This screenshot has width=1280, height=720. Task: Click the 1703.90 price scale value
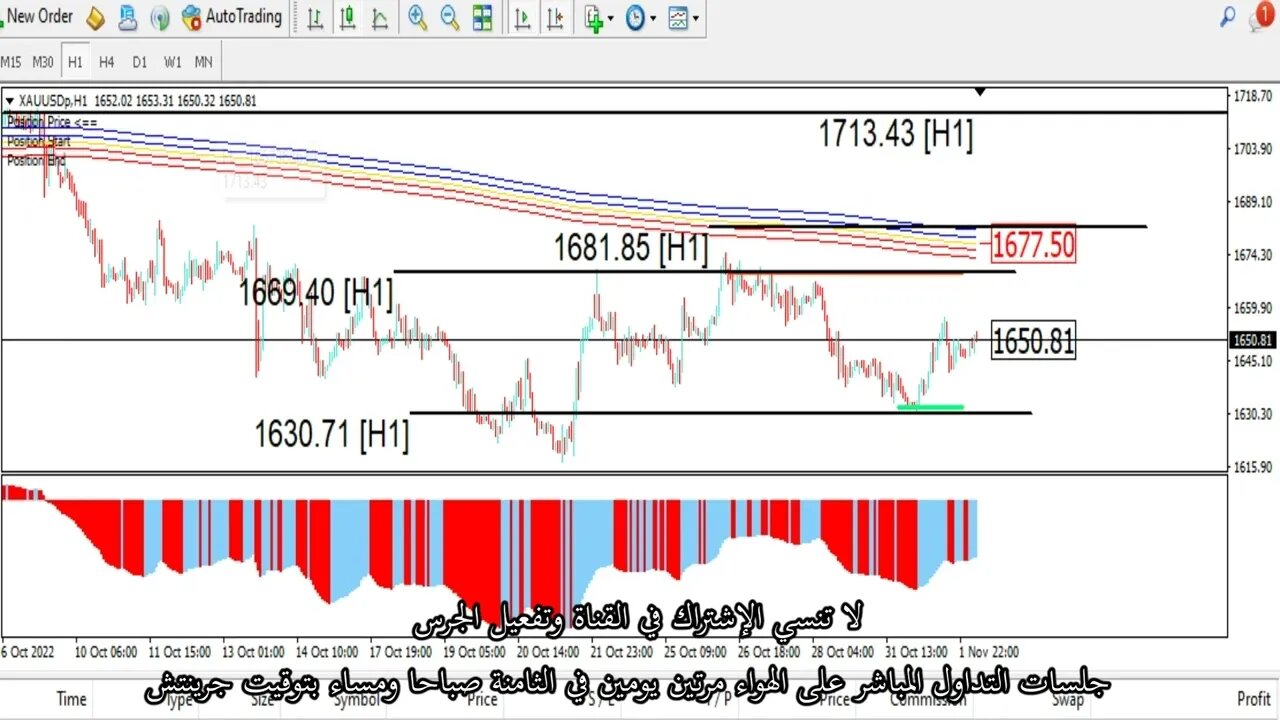pos(1252,149)
